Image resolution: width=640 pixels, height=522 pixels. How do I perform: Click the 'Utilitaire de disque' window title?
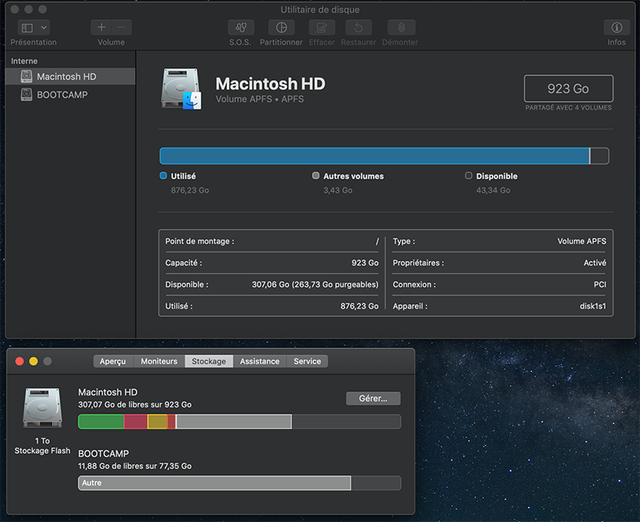click(x=320, y=9)
